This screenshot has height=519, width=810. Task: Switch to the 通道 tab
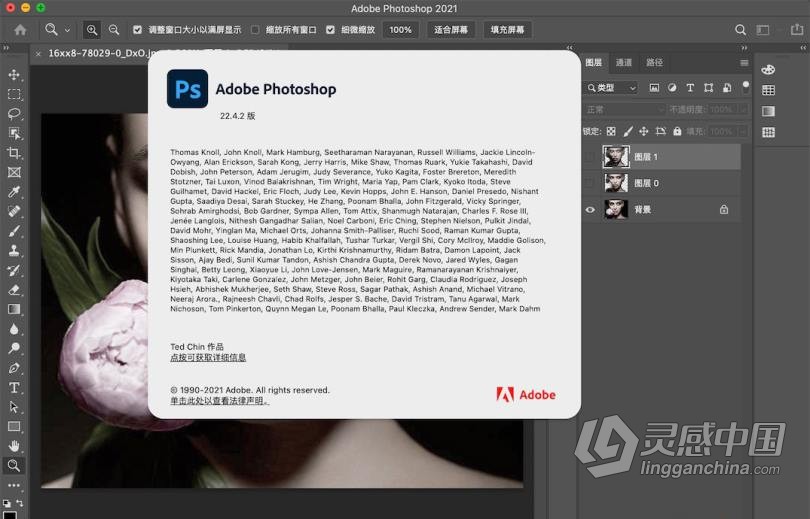pos(624,62)
